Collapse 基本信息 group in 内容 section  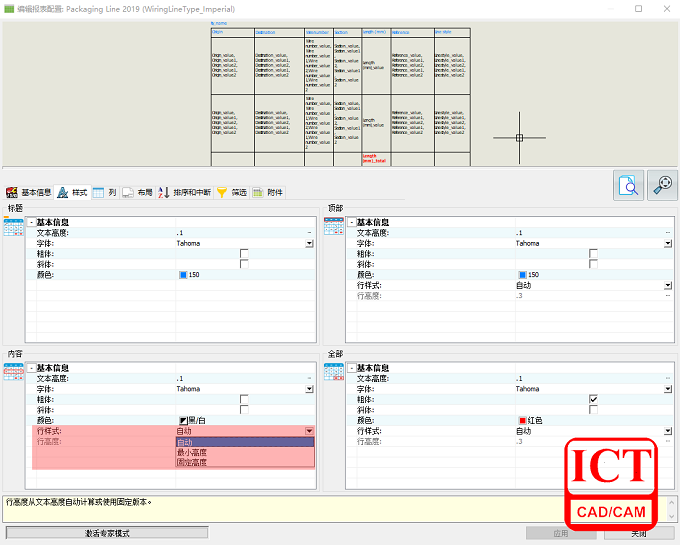click(31, 368)
